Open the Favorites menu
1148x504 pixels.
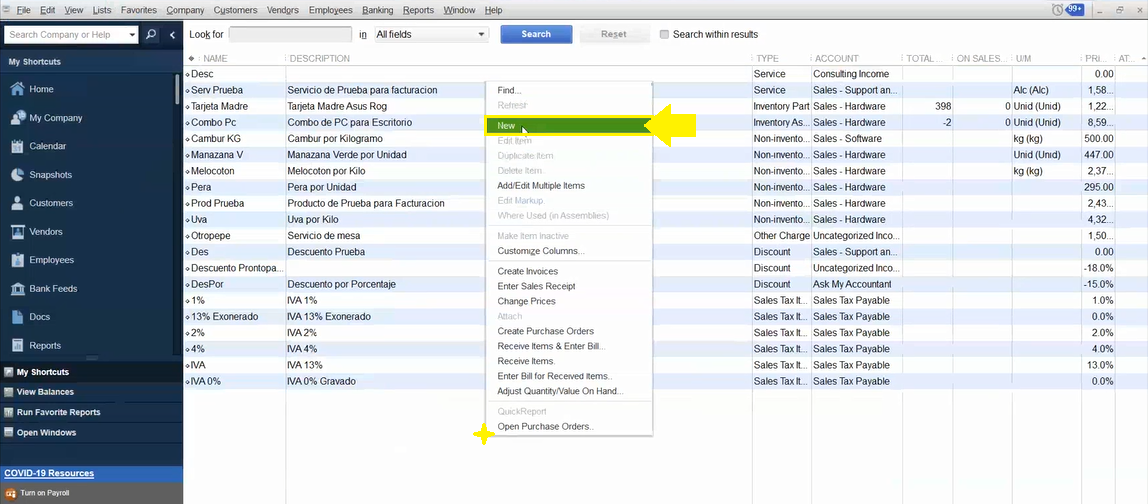pyautogui.click(x=138, y=10)
